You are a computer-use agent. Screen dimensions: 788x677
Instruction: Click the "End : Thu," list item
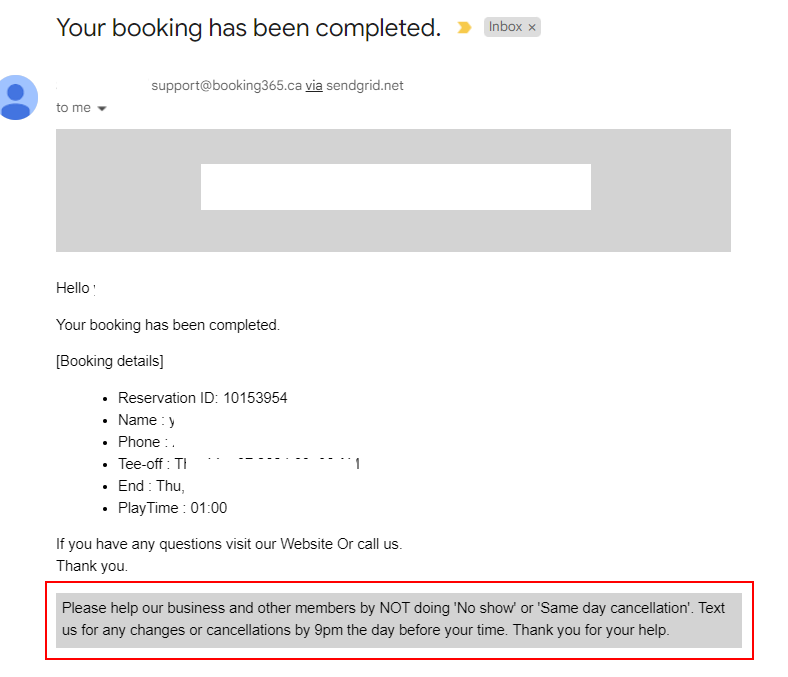point(151,486)
